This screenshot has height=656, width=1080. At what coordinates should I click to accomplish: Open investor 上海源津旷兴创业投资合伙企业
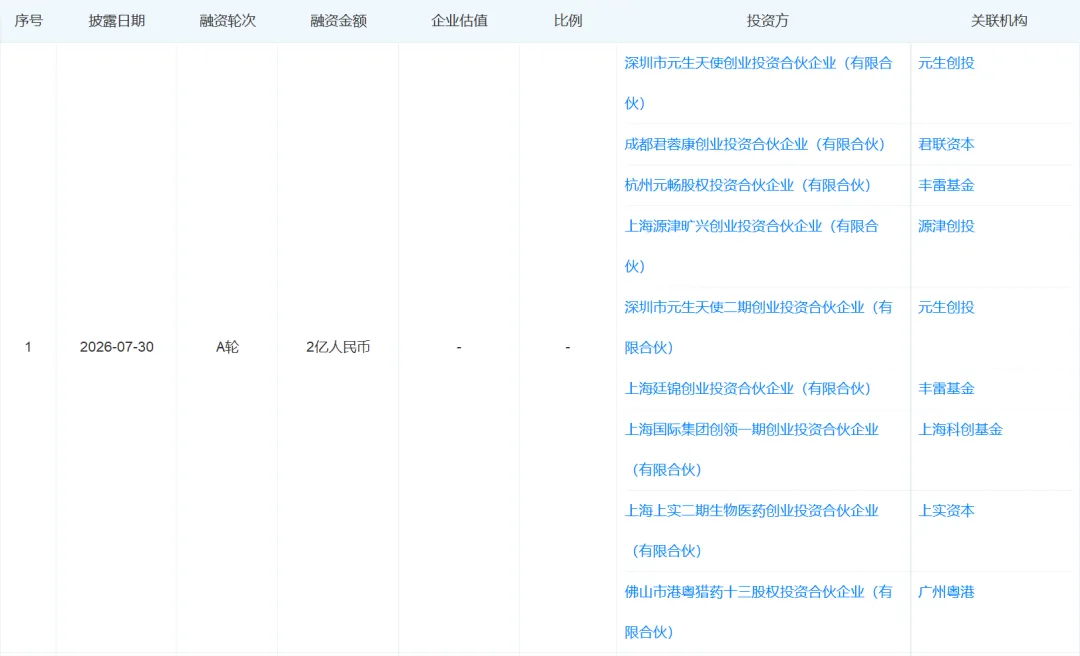point(751,246)
